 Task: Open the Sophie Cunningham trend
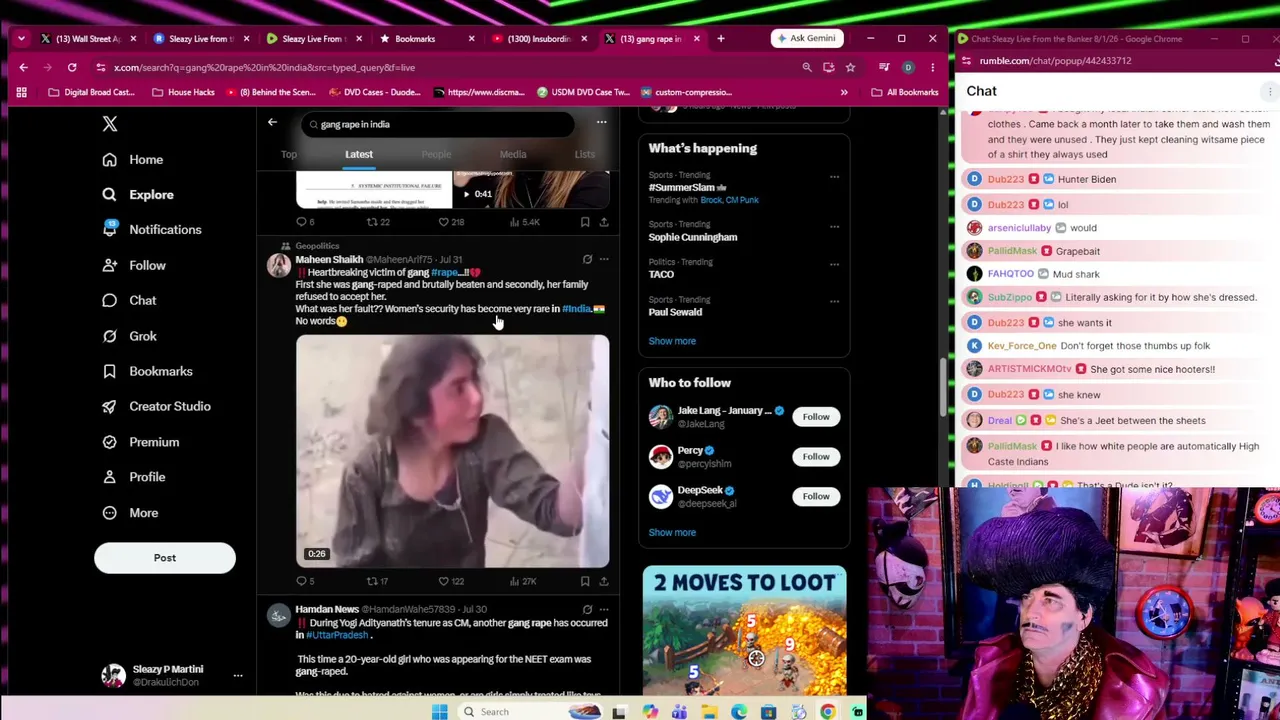tap(693, 237)
